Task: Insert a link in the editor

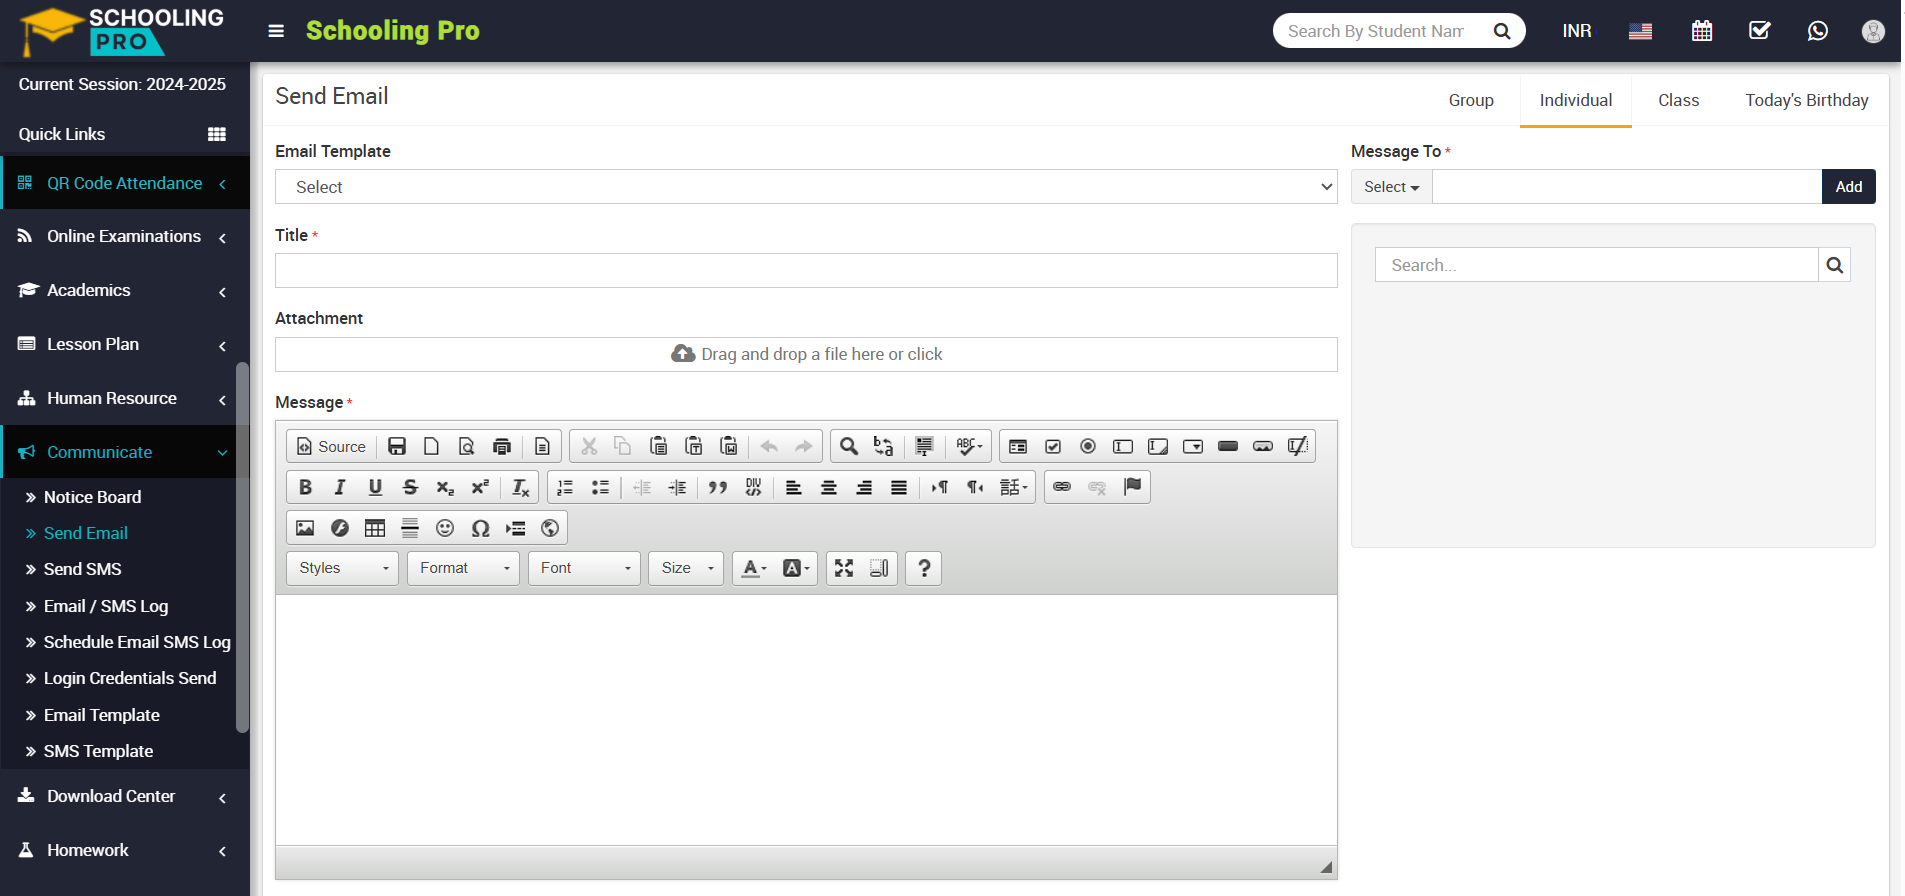Action: coord(1062,487)
